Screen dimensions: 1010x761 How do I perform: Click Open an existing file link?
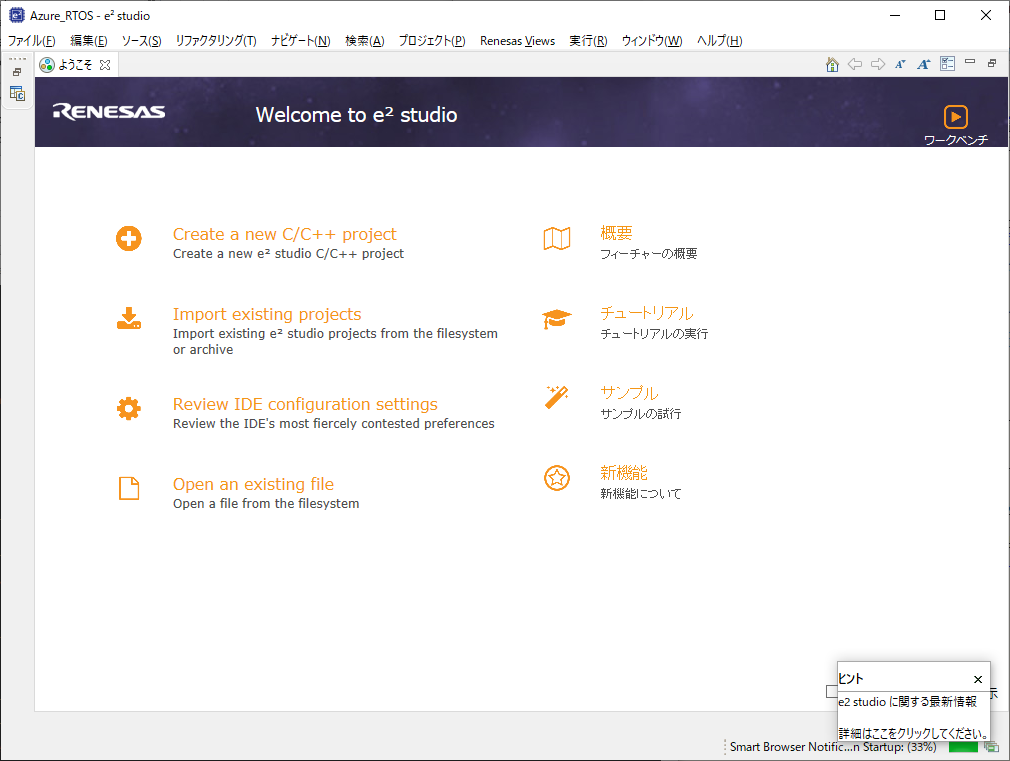pos(253,484)
